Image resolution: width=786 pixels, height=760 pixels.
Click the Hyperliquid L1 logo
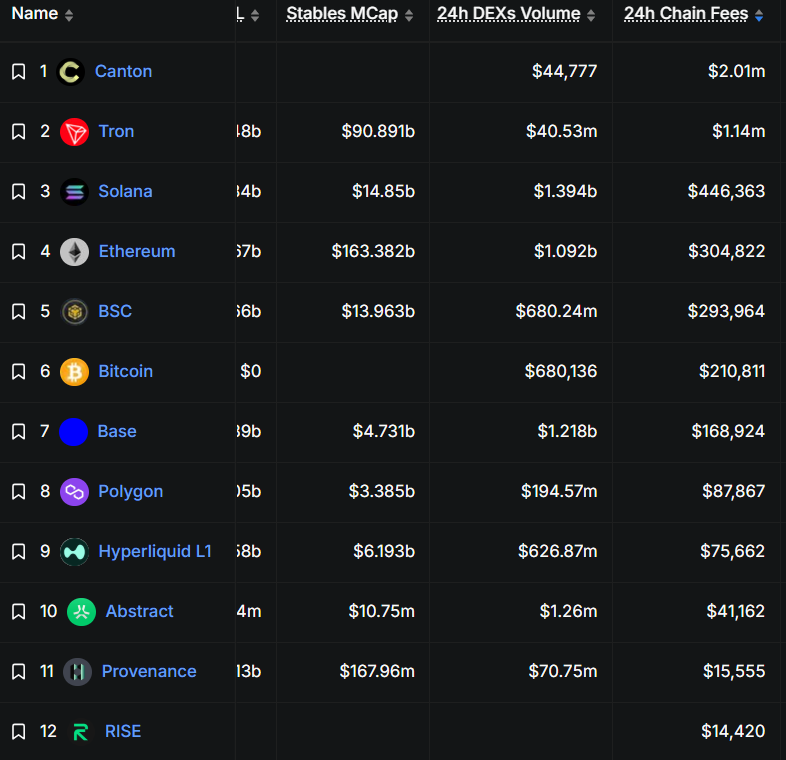tap(74, 552)
